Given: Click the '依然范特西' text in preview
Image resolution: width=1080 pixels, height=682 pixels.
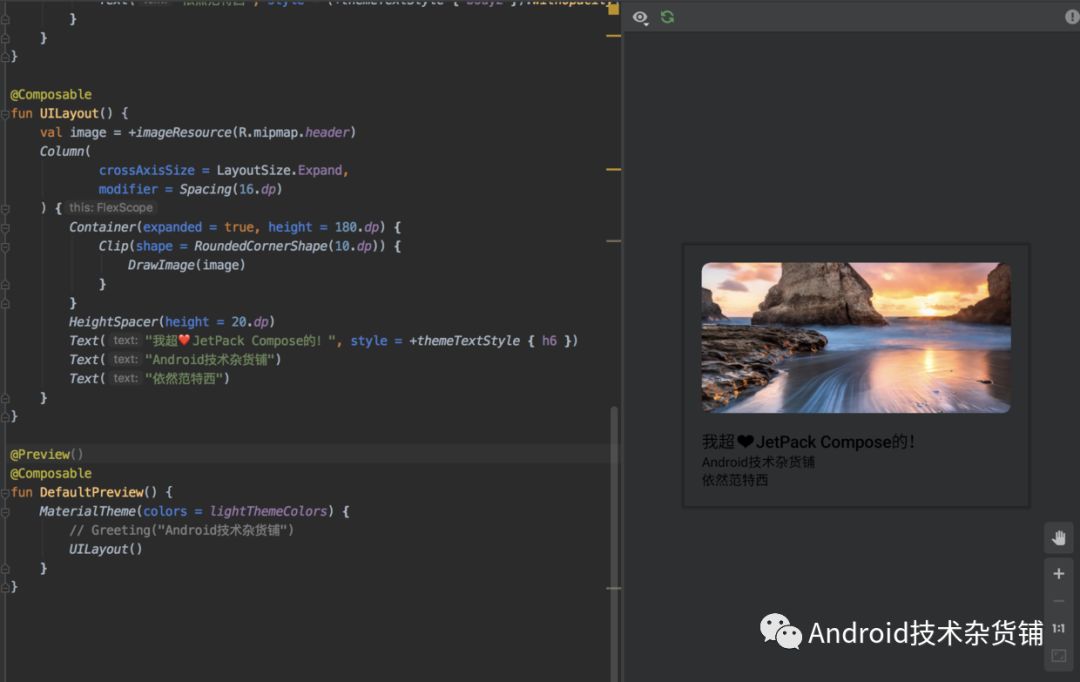Looking at the screenshot, I should click(x=735, y=480).
